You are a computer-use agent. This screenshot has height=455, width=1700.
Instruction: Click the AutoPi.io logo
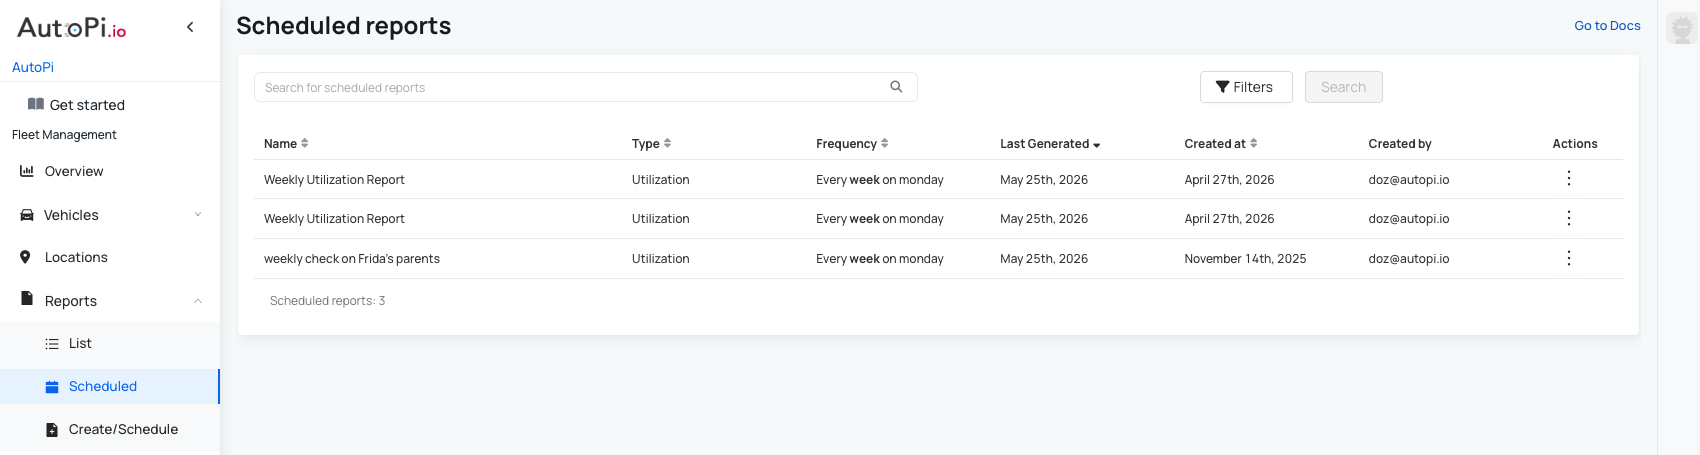pos(72,28)
